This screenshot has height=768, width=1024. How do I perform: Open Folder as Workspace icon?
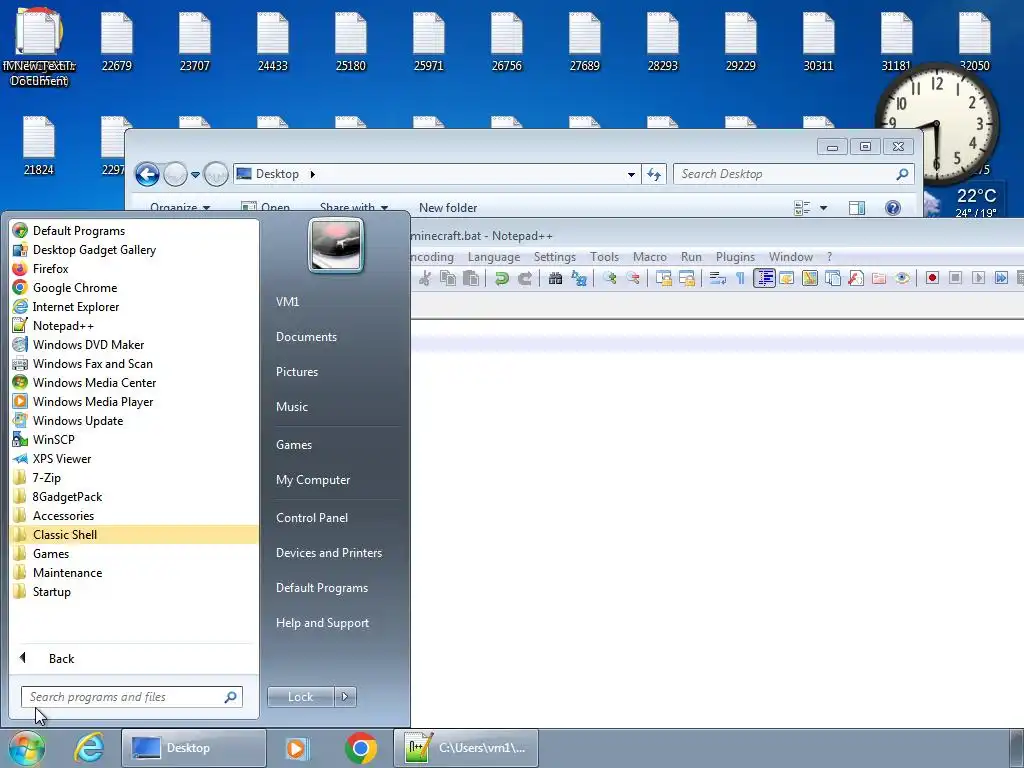879,278
